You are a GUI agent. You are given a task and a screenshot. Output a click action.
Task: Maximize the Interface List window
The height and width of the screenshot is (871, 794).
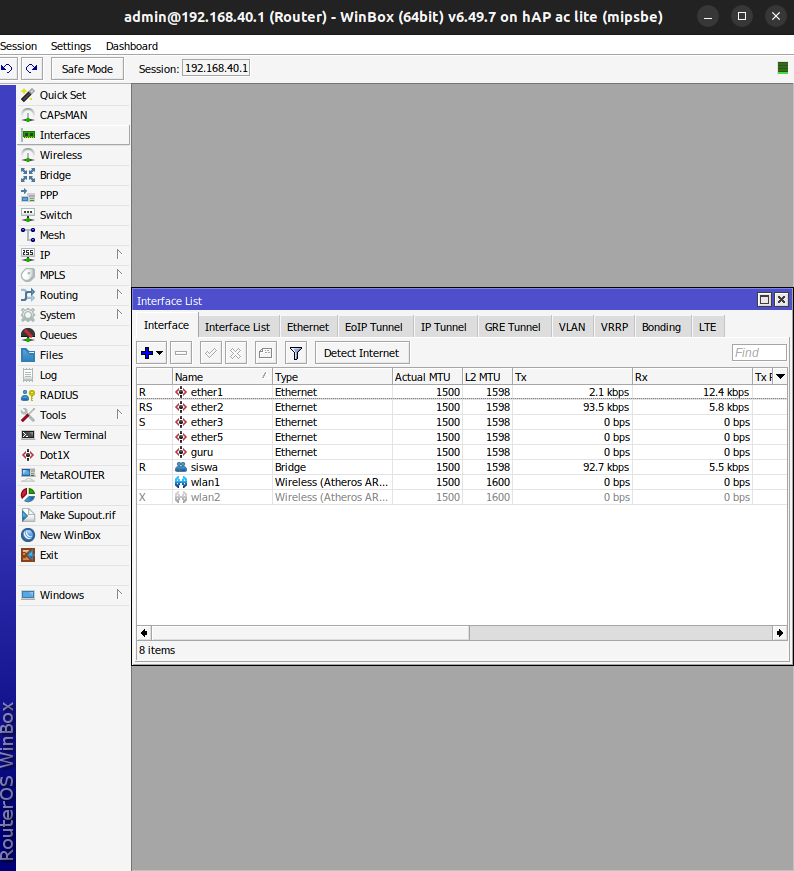pos(765,300)
